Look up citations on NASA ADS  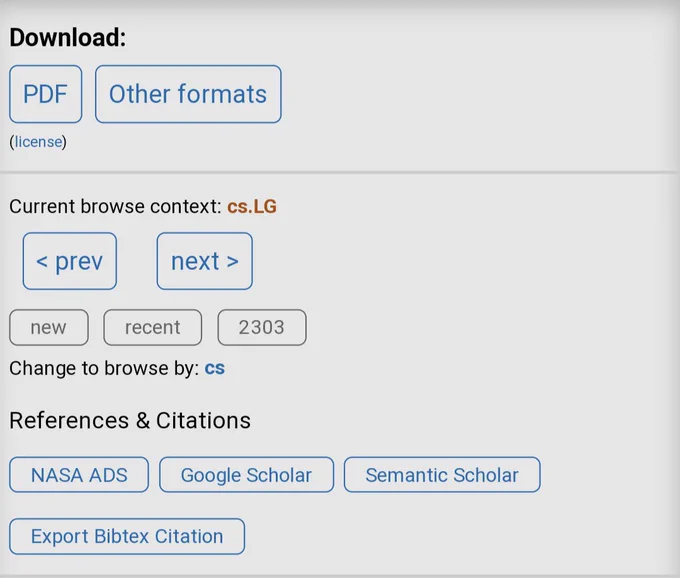pos(79,475)
